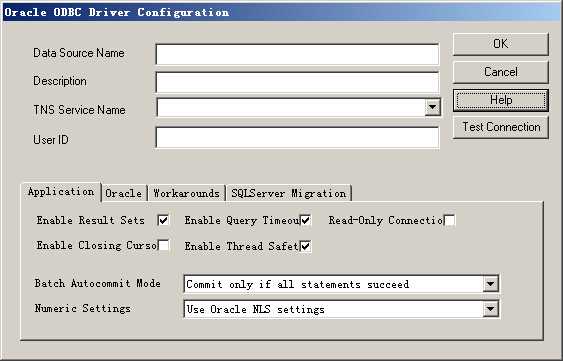Open the Oracle tab
The height and width of the screenshot is (361, 563).
(x=124, y=193)
